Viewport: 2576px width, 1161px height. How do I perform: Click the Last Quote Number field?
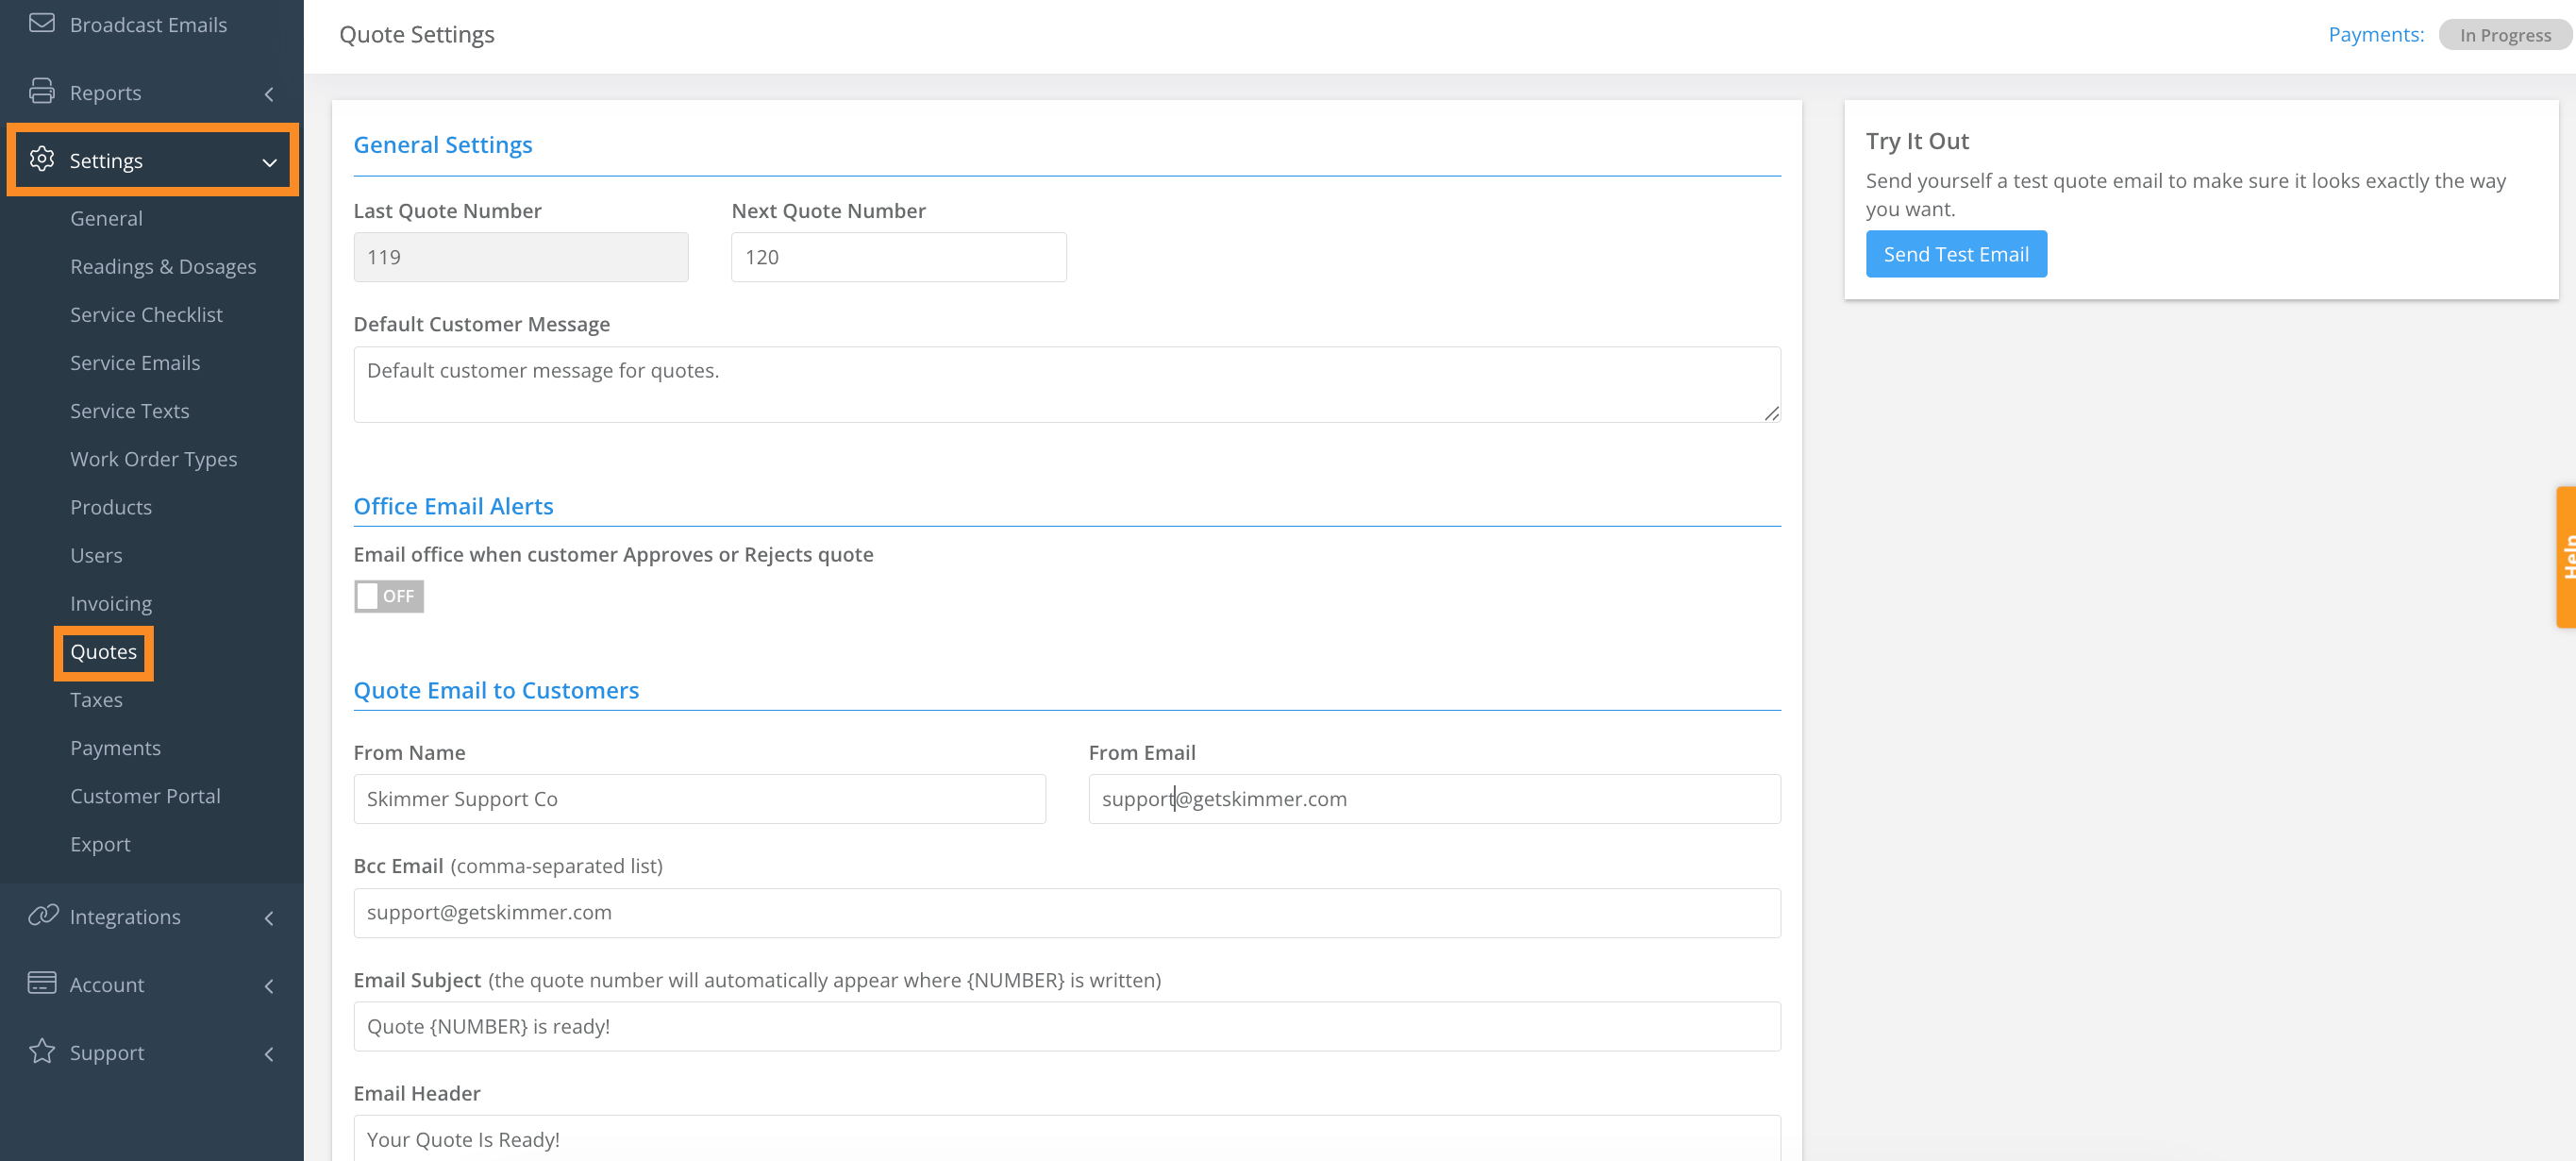click(x=520, y=257)
